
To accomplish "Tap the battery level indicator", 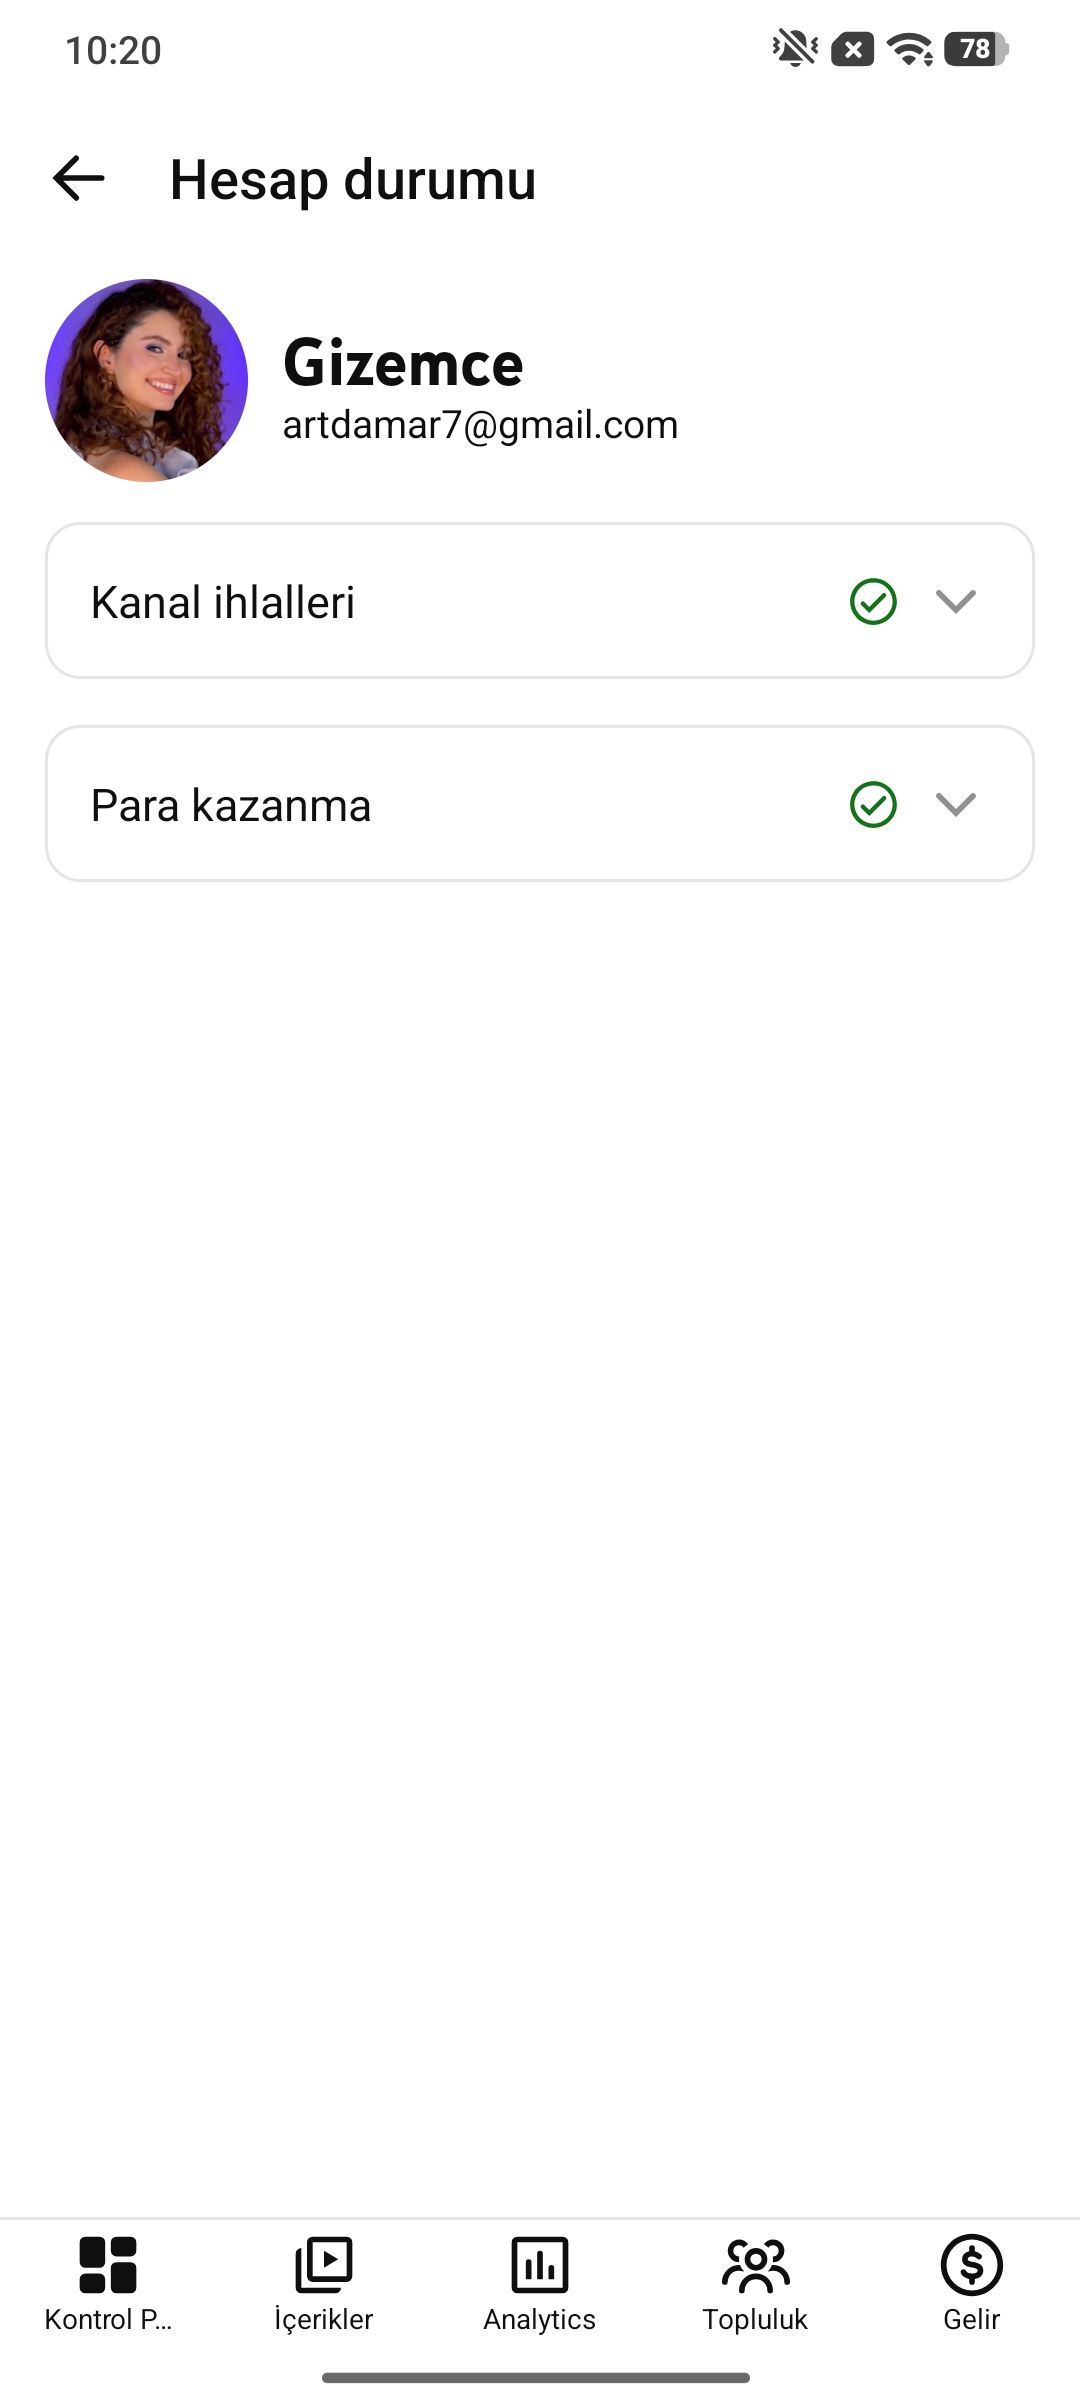I will point(977,49).
